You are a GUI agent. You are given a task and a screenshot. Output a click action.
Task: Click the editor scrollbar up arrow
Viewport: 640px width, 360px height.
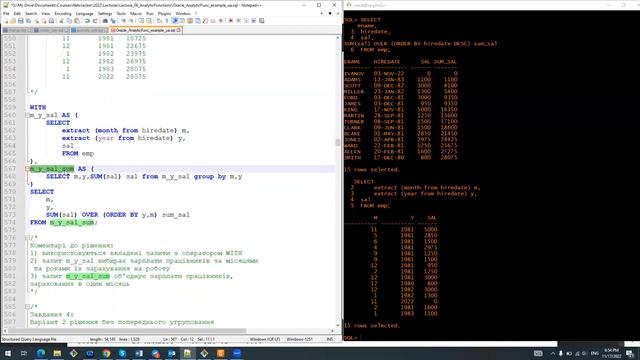point(338,38)
